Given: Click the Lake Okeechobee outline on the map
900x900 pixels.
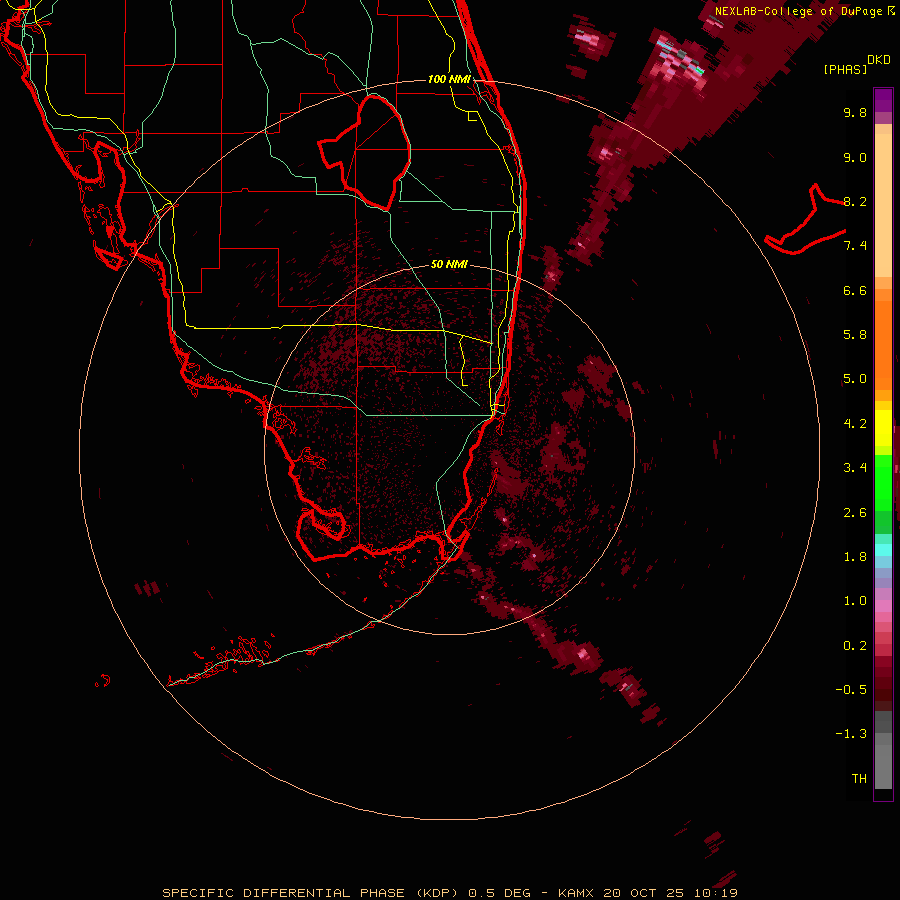Looking at the screenshot, I should coord(365,152).
